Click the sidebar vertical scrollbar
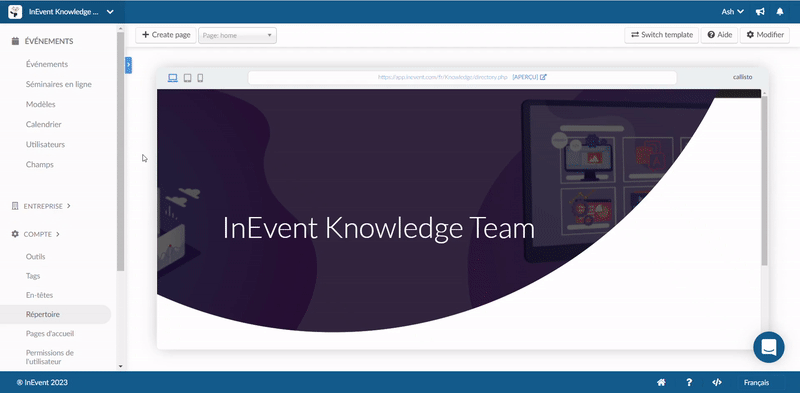800x393 pixels. [x=120, y=151]
